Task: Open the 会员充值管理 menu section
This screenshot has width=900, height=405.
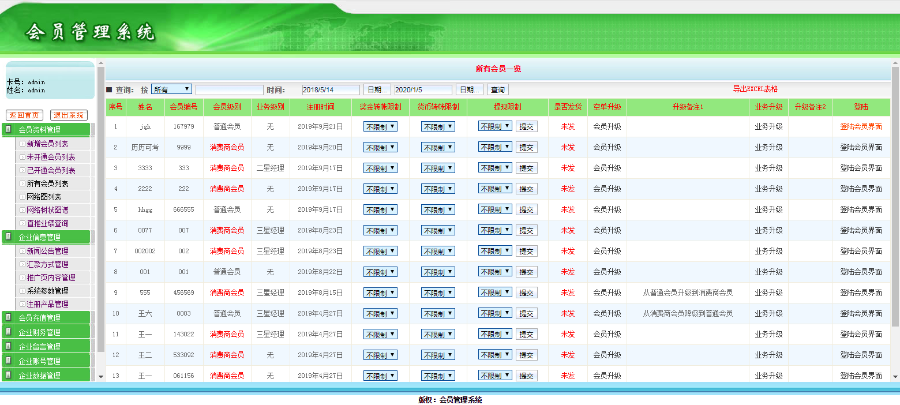Action: click(46, 317)
